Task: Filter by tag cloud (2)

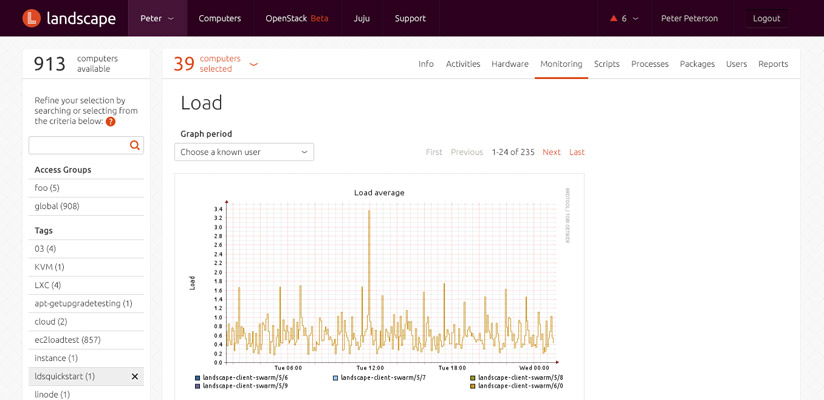Action: point(86,322)
